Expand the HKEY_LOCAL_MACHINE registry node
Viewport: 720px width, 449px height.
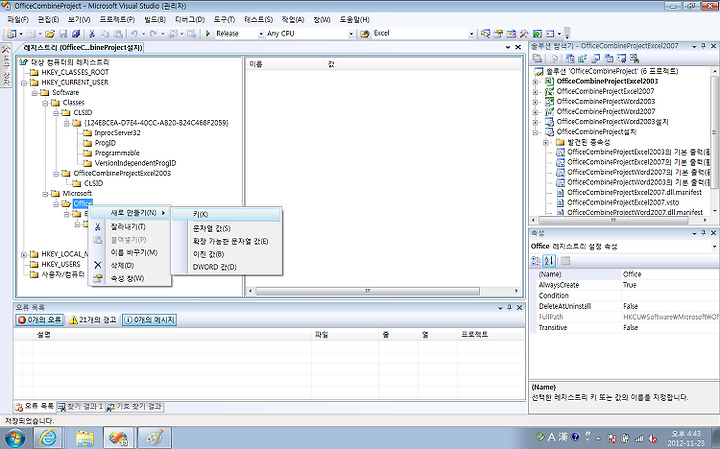pos(24,254)
